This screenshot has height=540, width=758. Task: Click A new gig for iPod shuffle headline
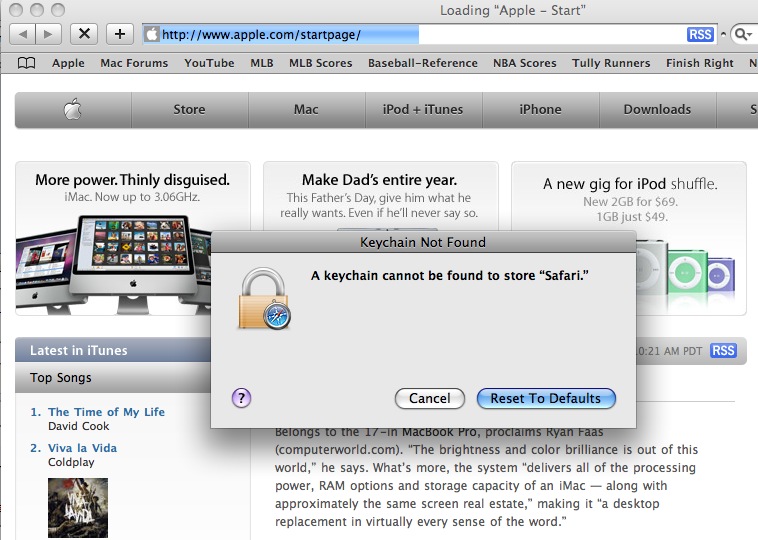point(630,184)
